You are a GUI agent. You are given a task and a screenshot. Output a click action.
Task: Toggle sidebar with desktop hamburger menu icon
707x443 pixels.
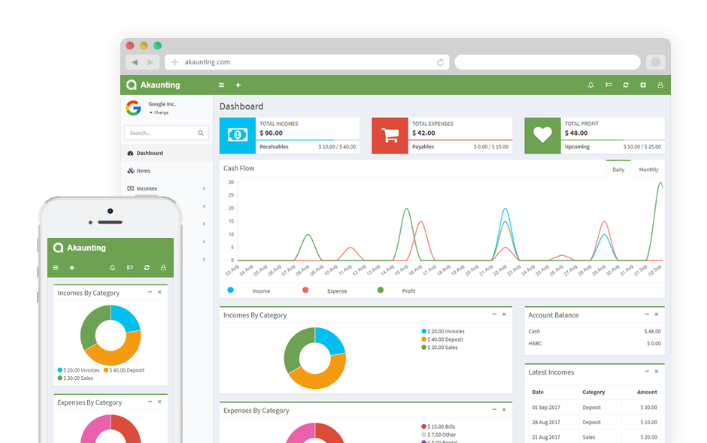click(221, 85)
